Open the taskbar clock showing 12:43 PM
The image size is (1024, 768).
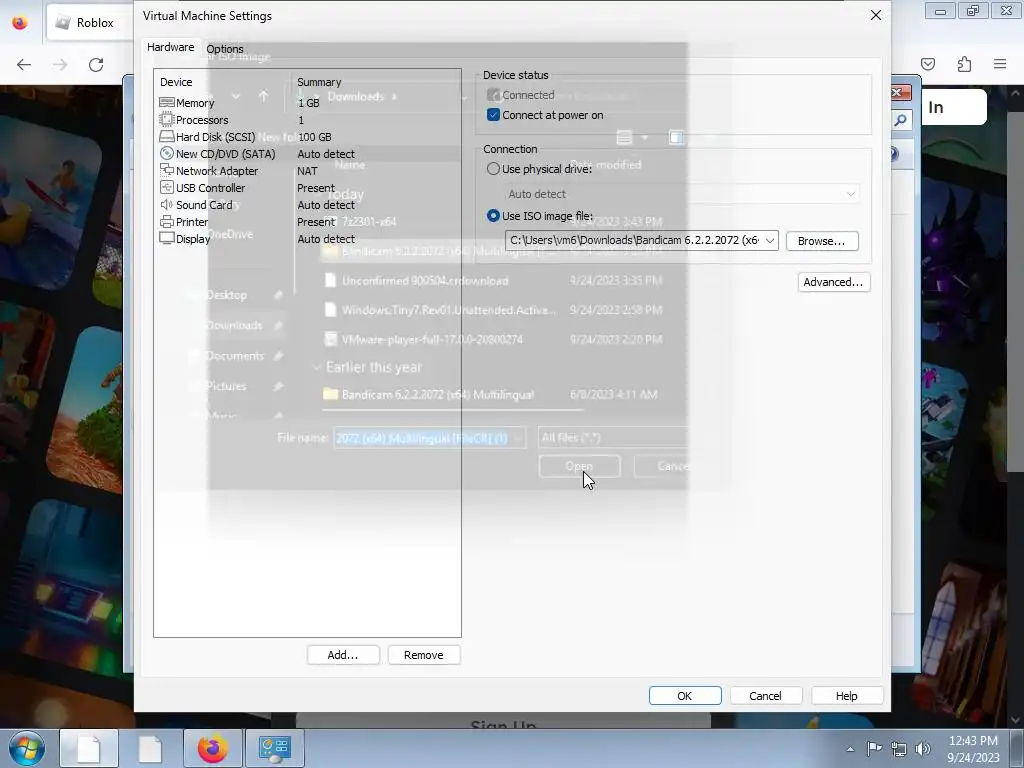point(973,748)
